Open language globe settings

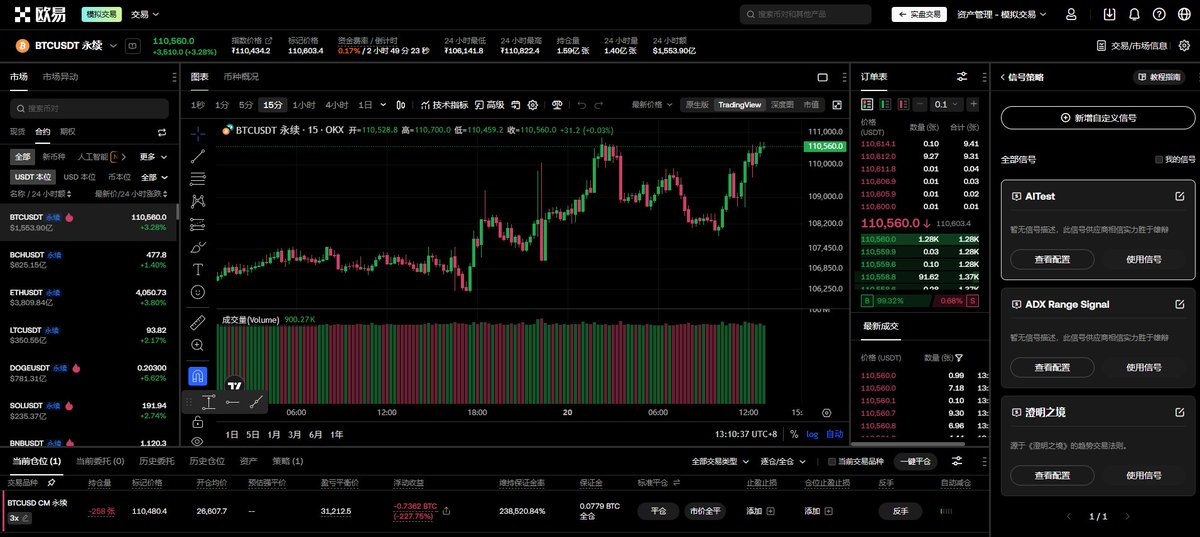[x=1183, y=14]
